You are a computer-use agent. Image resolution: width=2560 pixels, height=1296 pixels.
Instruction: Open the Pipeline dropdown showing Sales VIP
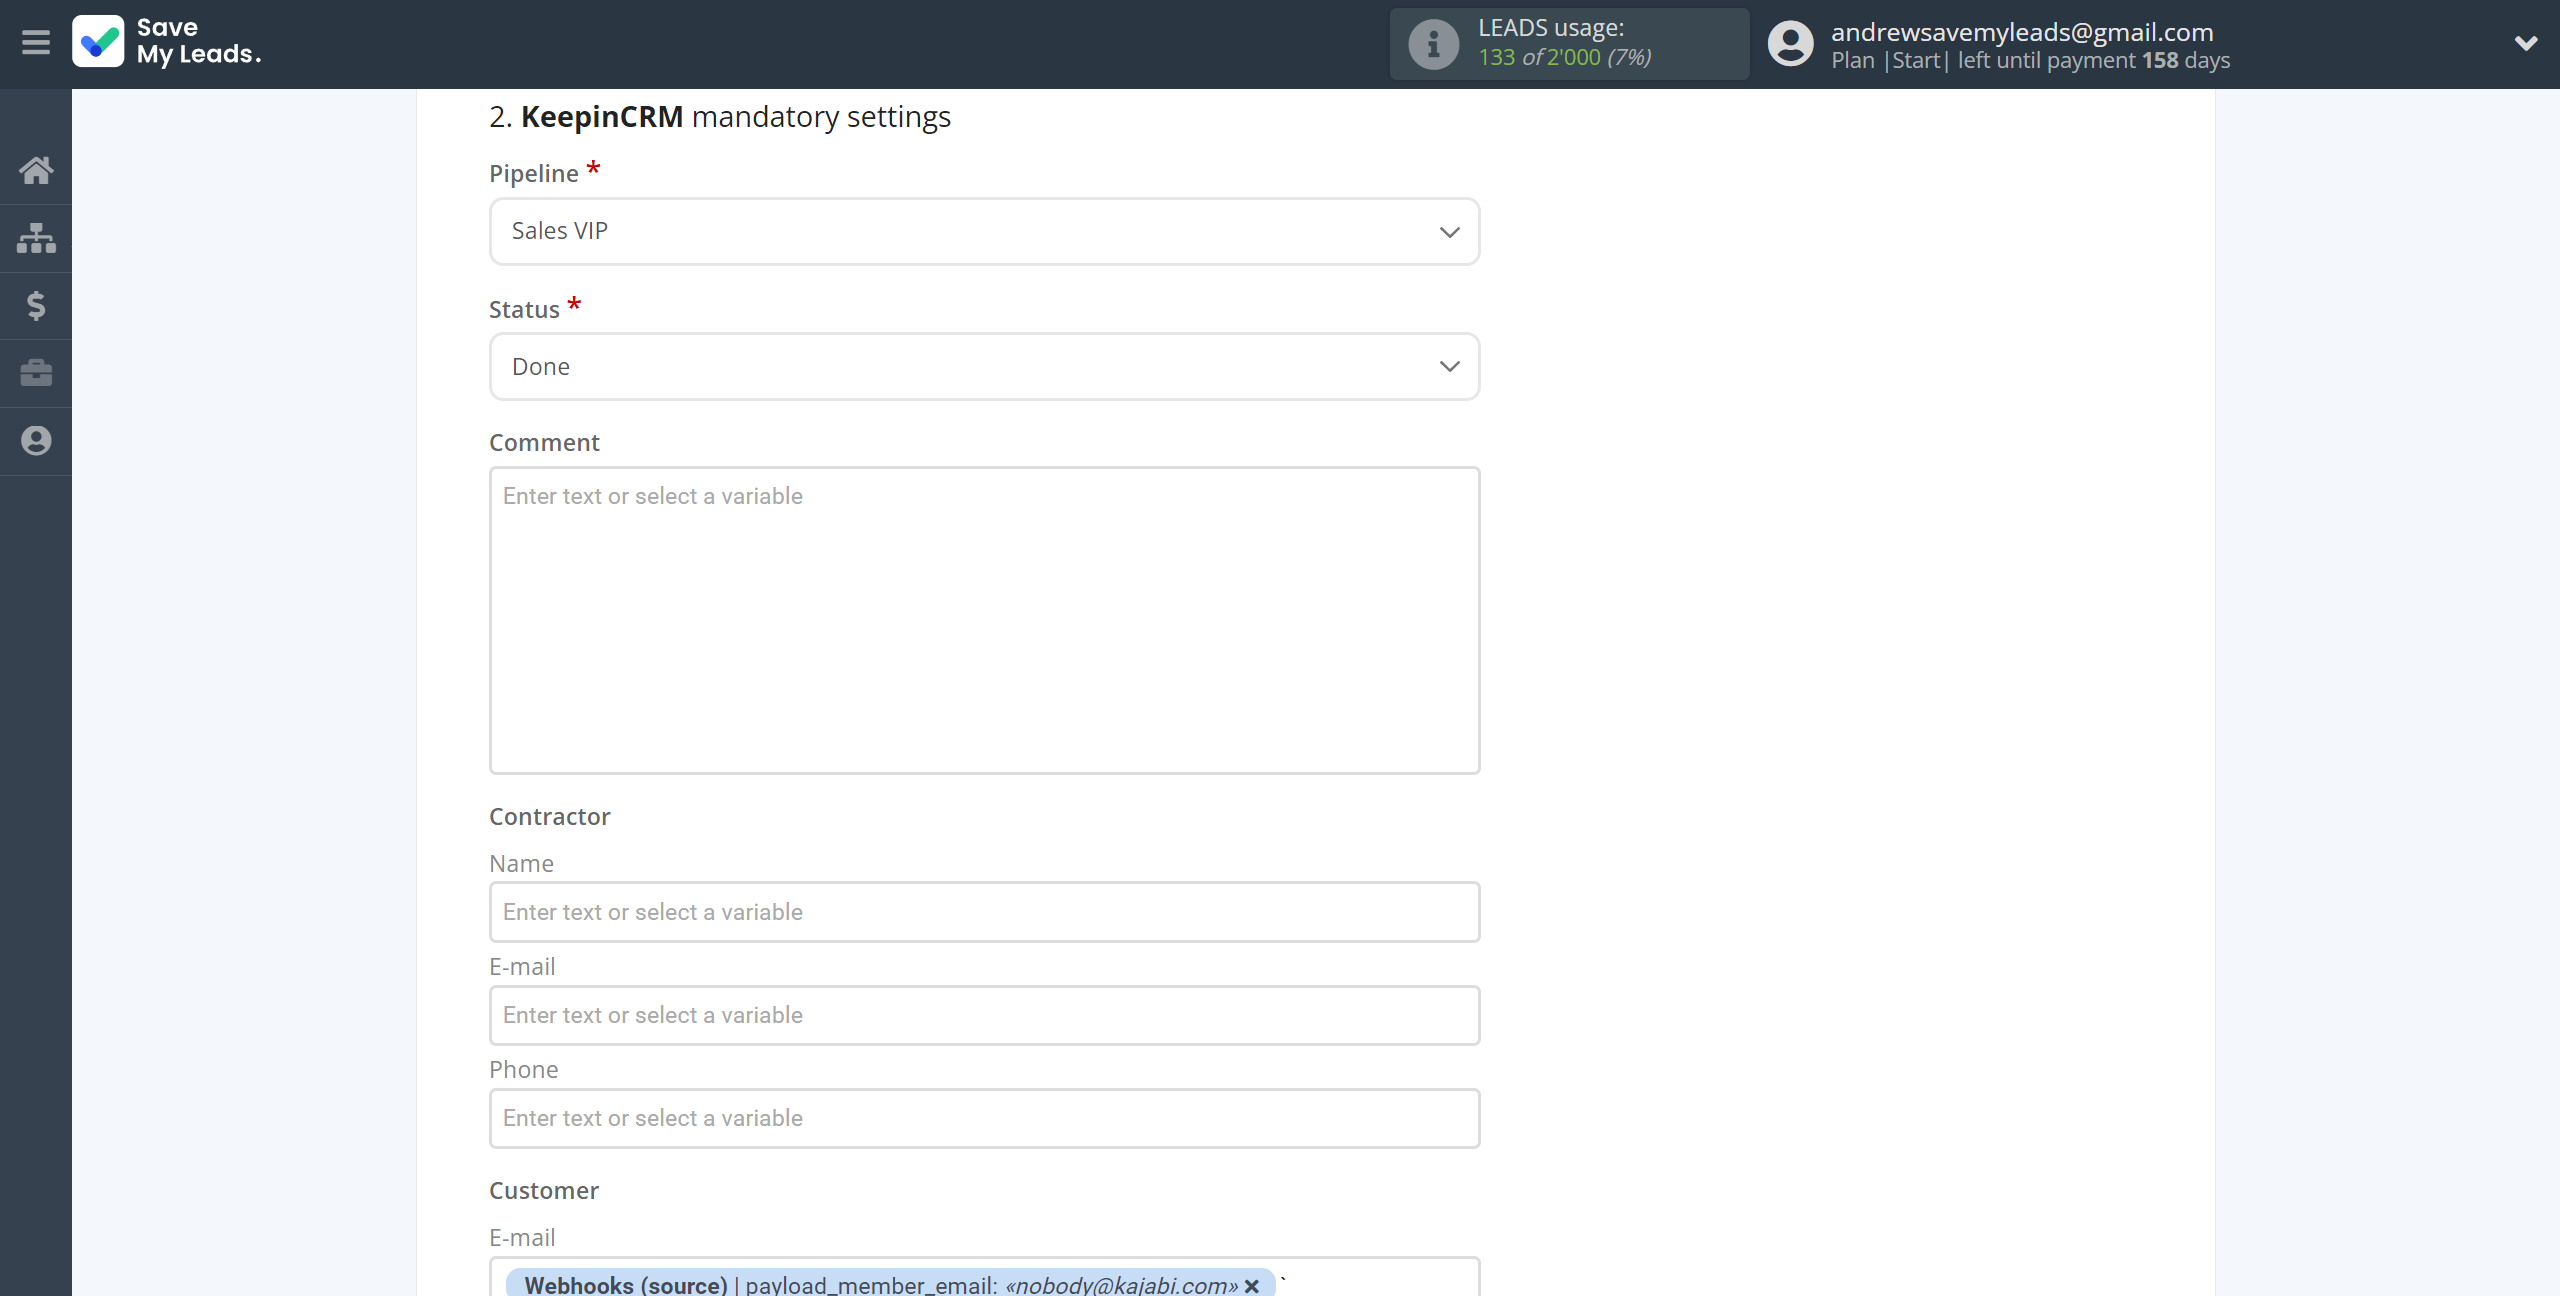pos(984,231)
